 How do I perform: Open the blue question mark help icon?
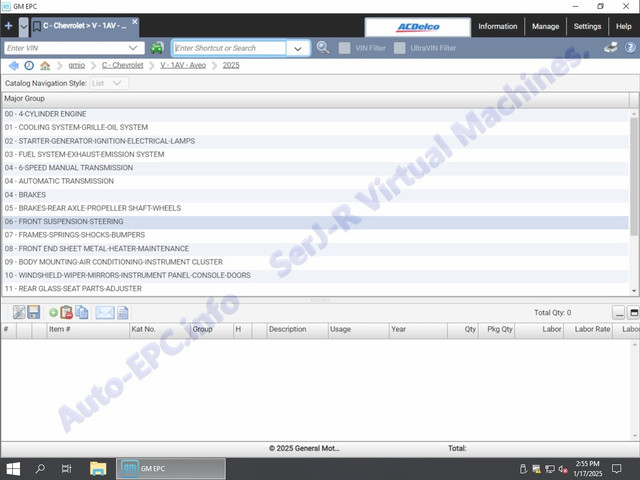point(630,48)
